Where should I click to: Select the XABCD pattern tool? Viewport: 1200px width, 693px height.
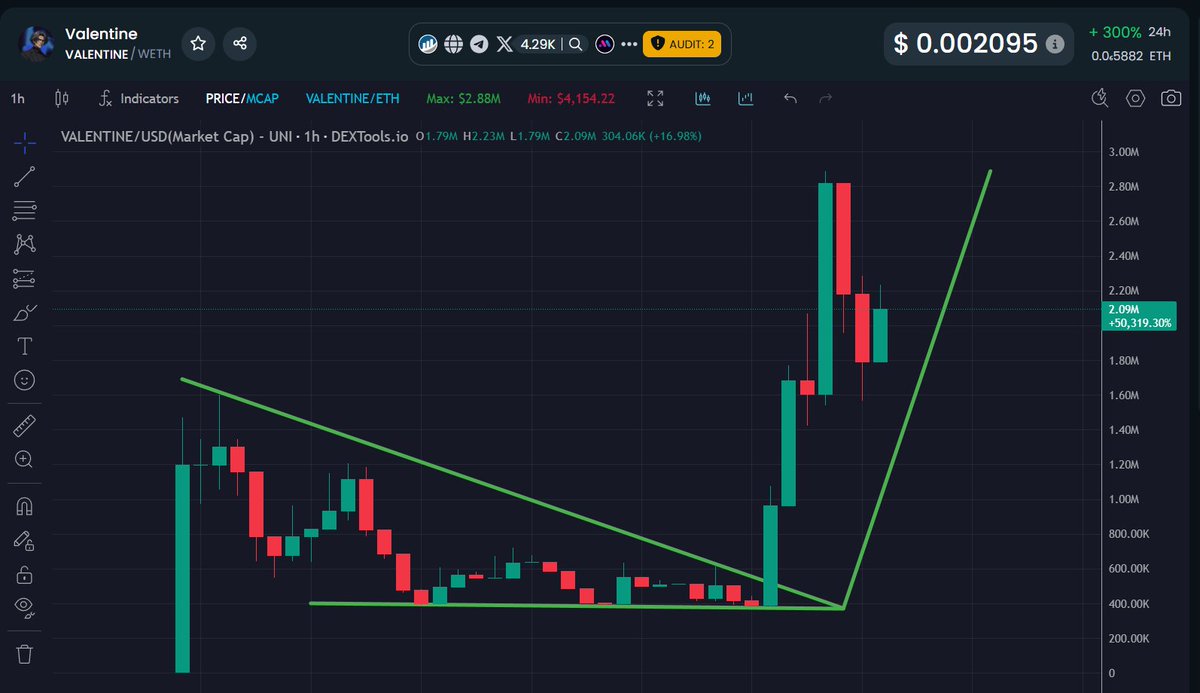coord(25,243)
